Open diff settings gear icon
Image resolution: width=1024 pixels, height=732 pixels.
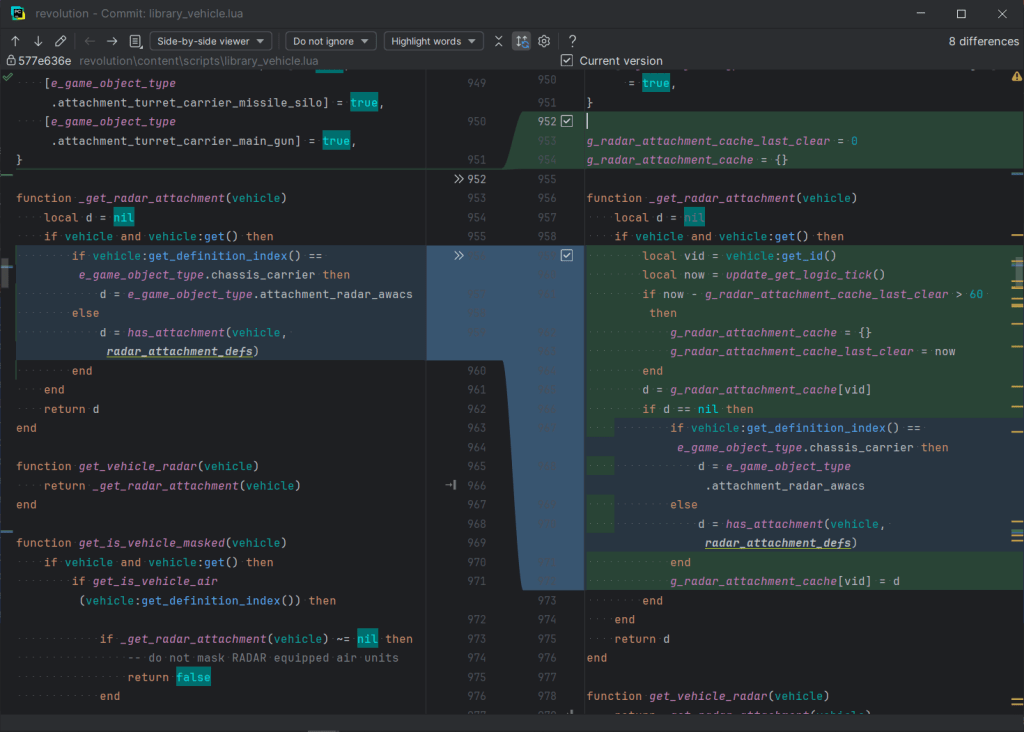(544, 41)
